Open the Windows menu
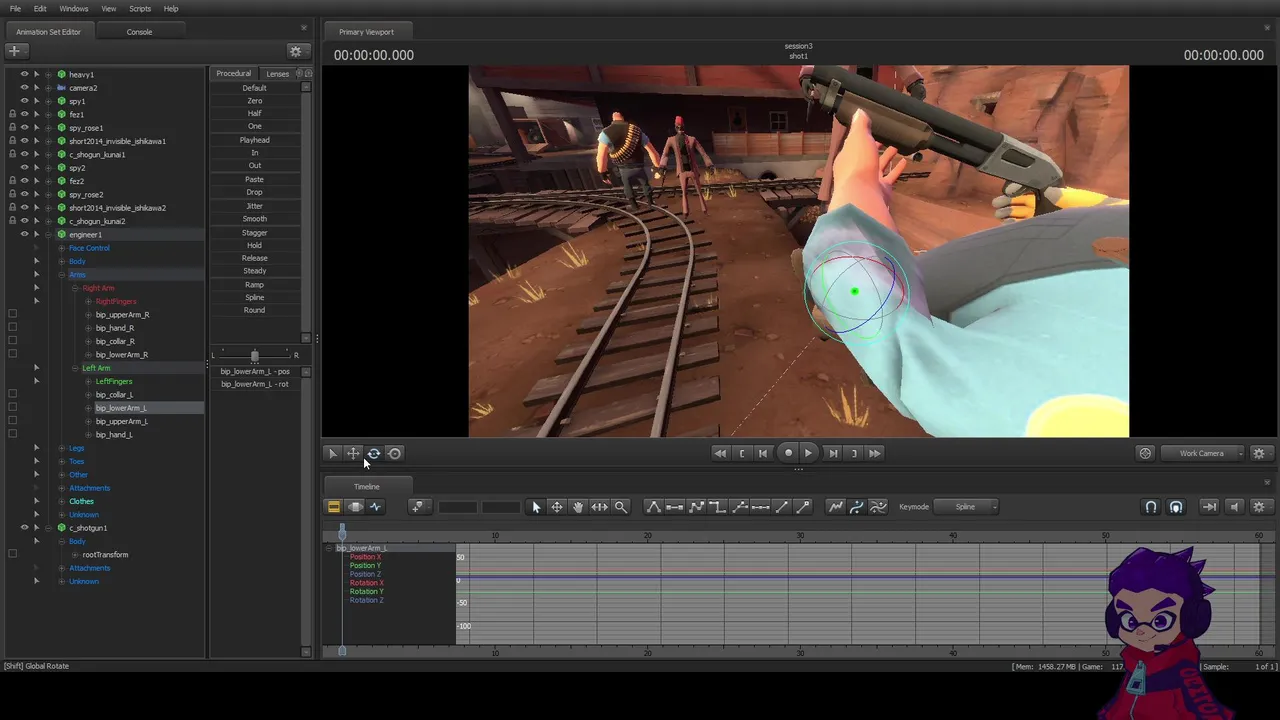 tap(73, 9)
